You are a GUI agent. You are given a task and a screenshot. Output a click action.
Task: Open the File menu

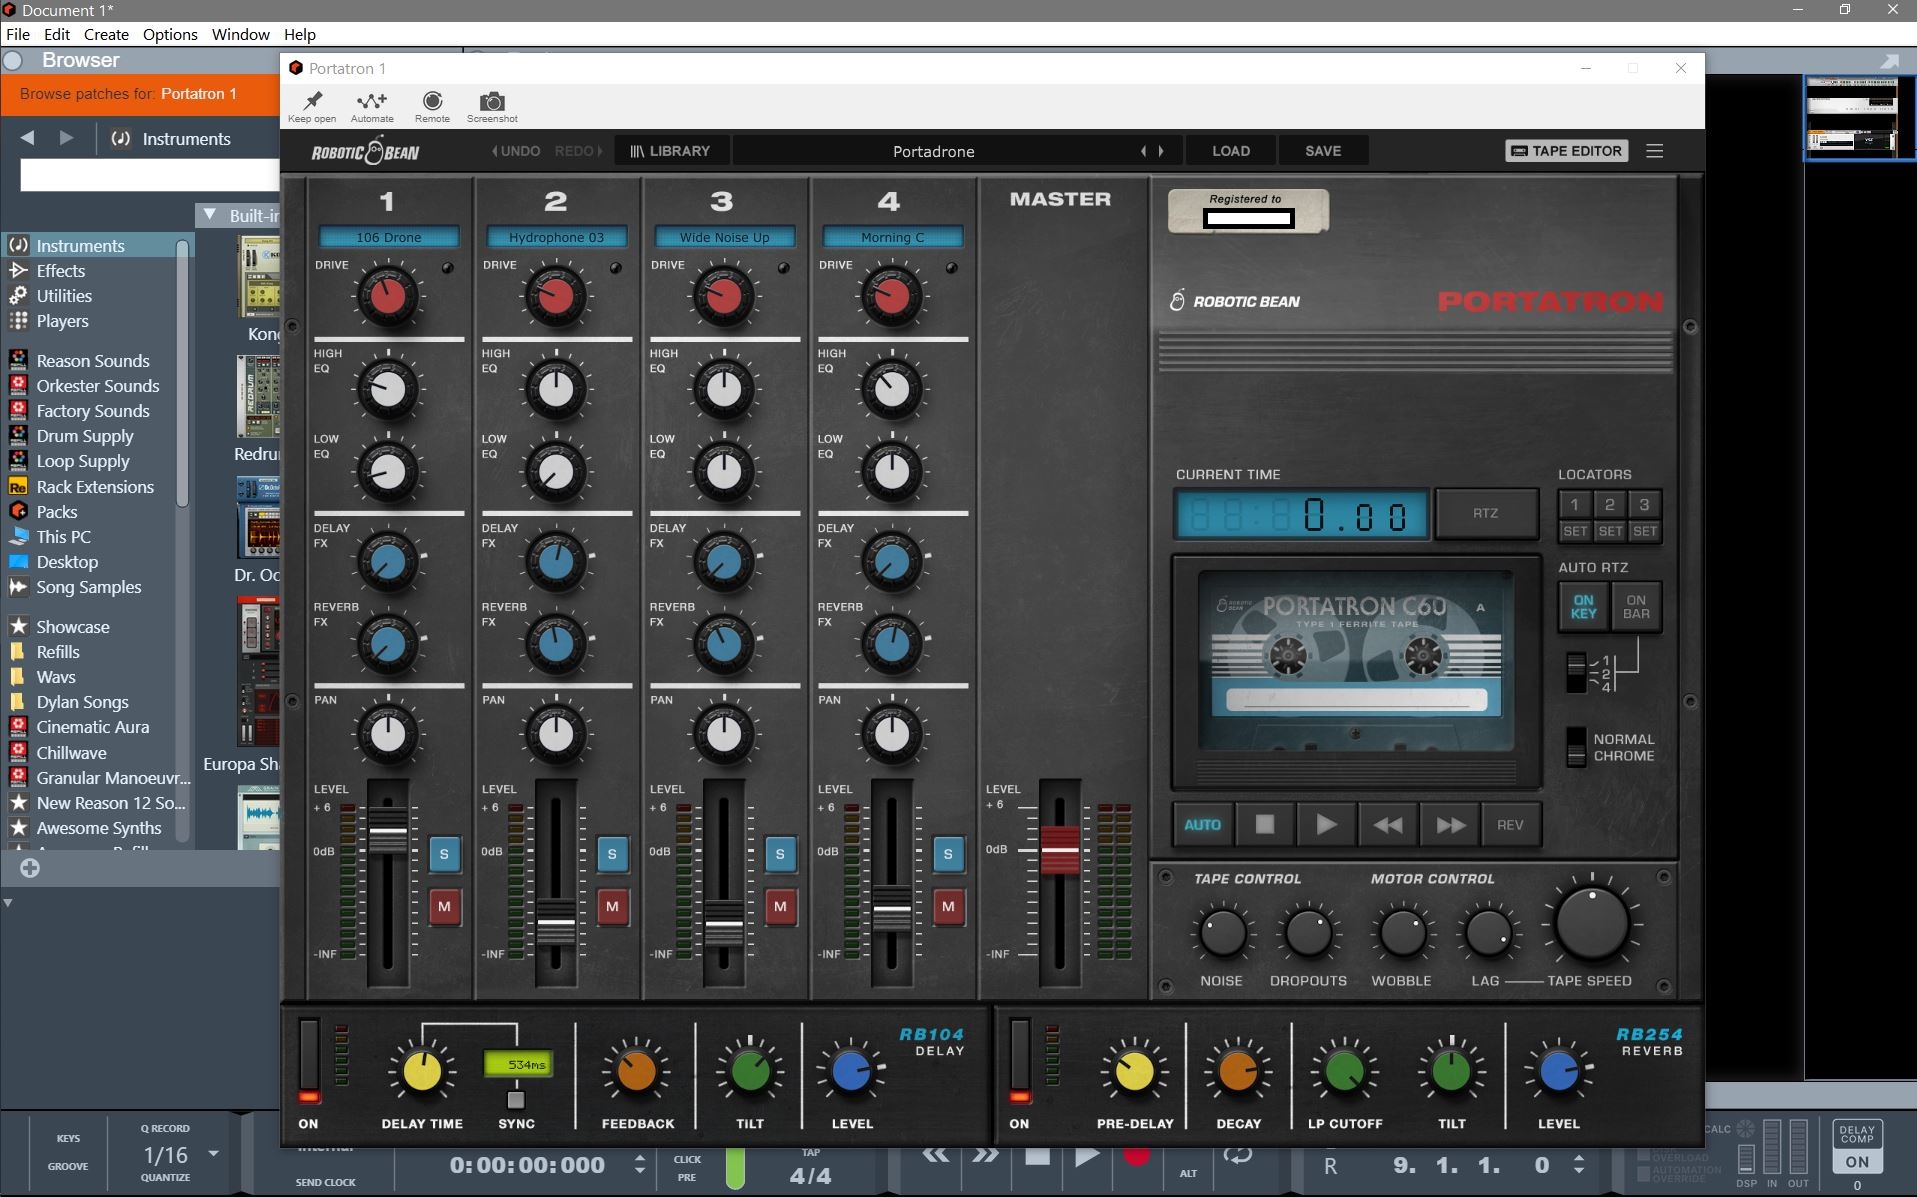click(x=18, y=34)
